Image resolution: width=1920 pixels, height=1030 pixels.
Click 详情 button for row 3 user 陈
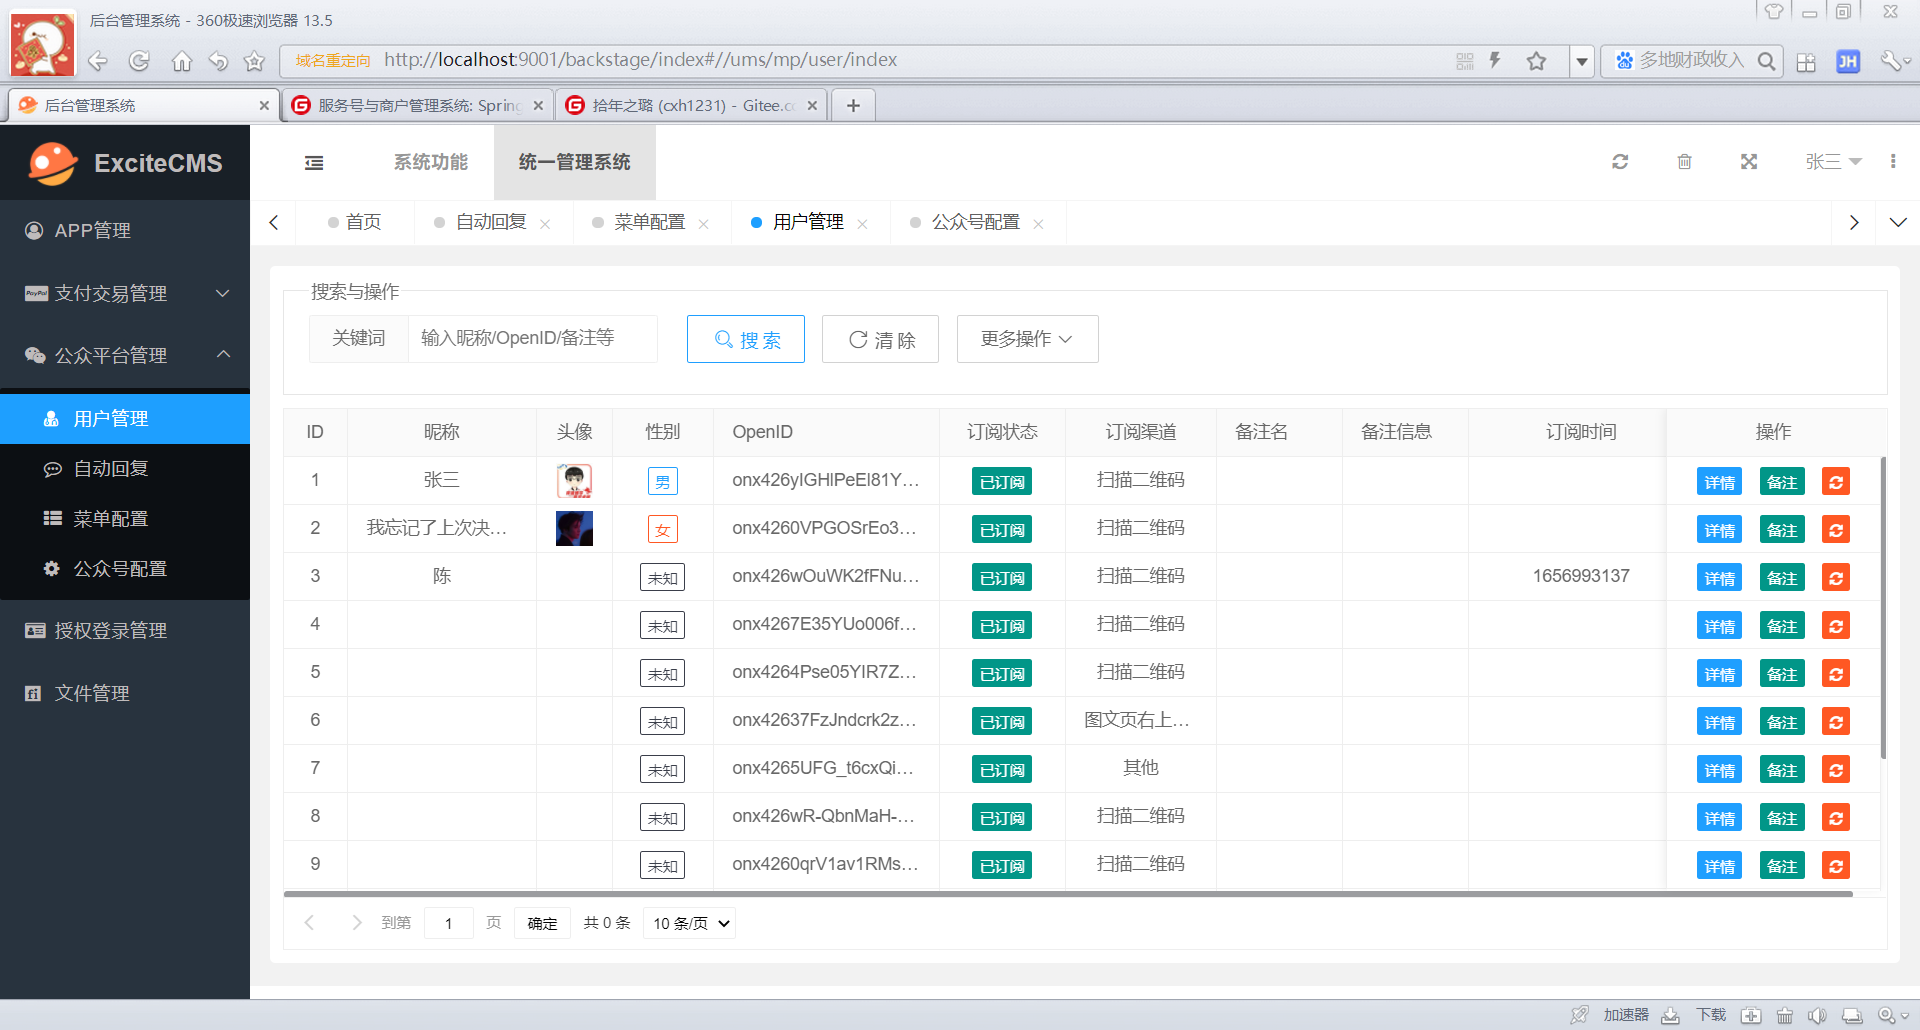(1719, 578)
